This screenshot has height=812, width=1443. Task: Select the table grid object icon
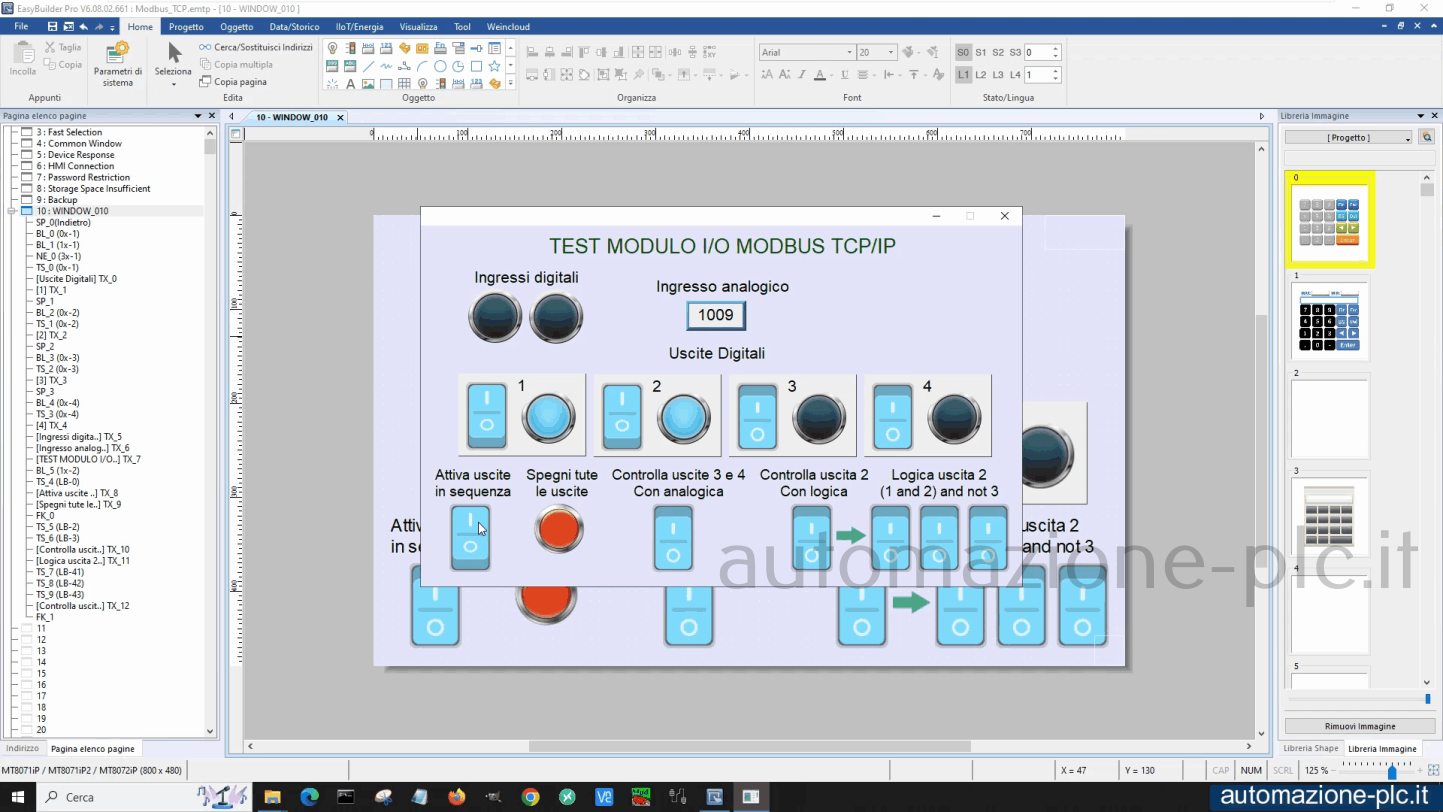404,84
